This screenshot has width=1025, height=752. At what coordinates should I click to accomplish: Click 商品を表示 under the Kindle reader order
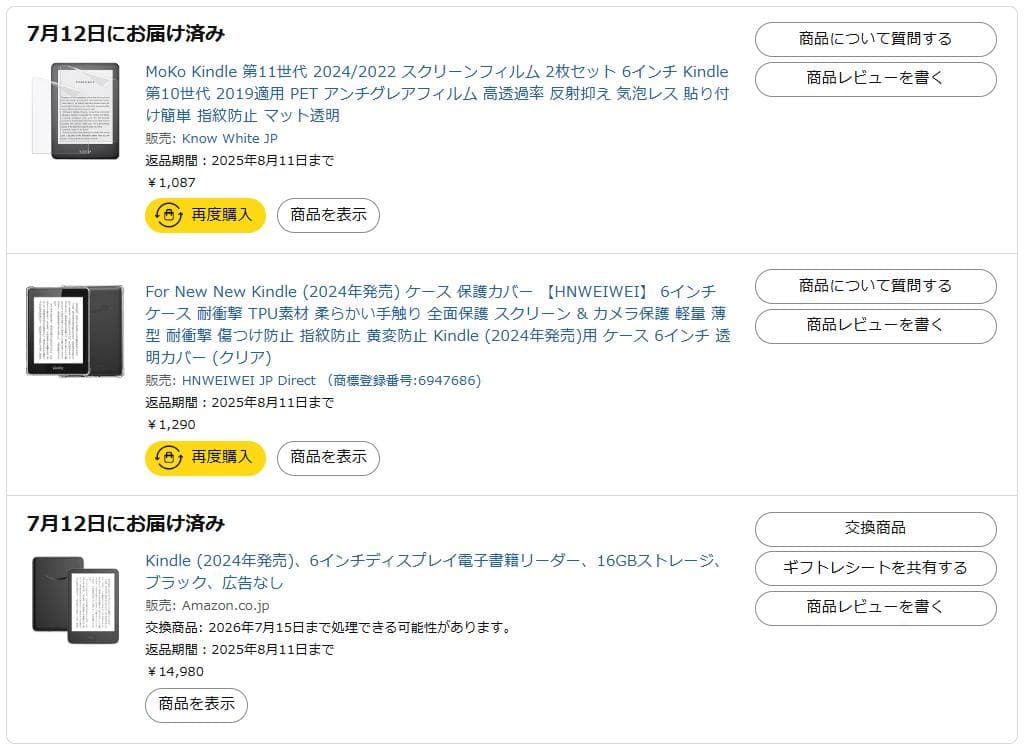click(196, 705)
